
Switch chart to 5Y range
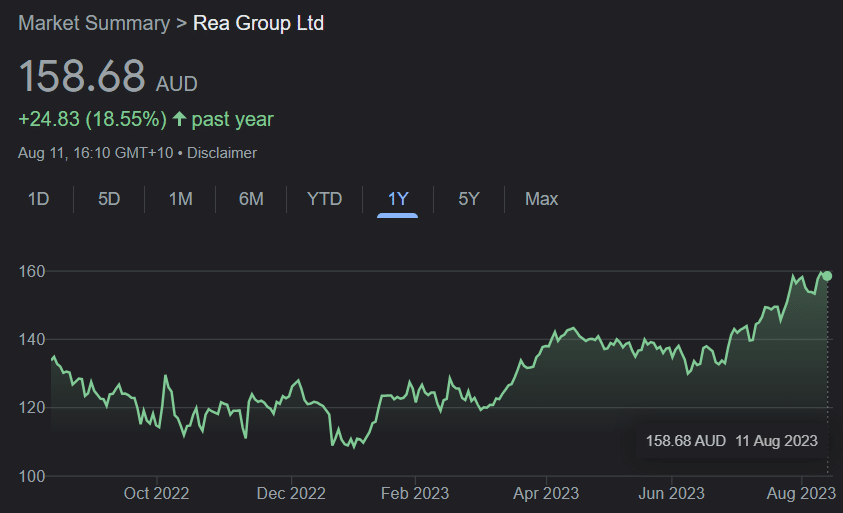point(468,199)
